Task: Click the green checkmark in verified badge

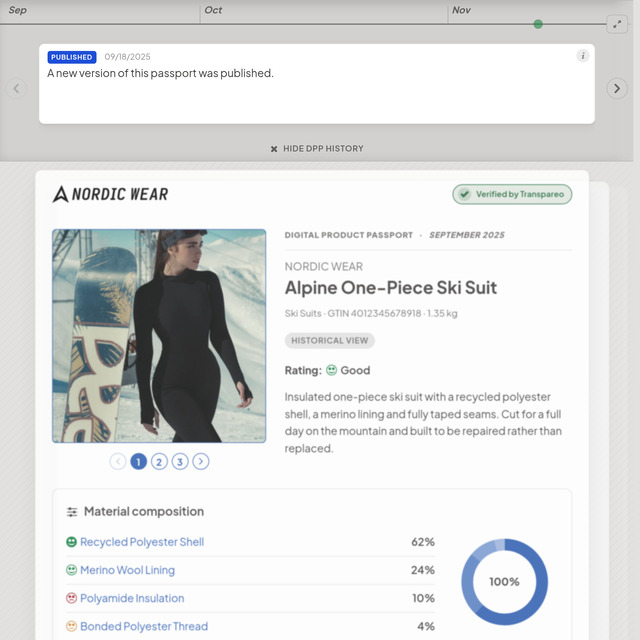Action: (x=464, y=194)
